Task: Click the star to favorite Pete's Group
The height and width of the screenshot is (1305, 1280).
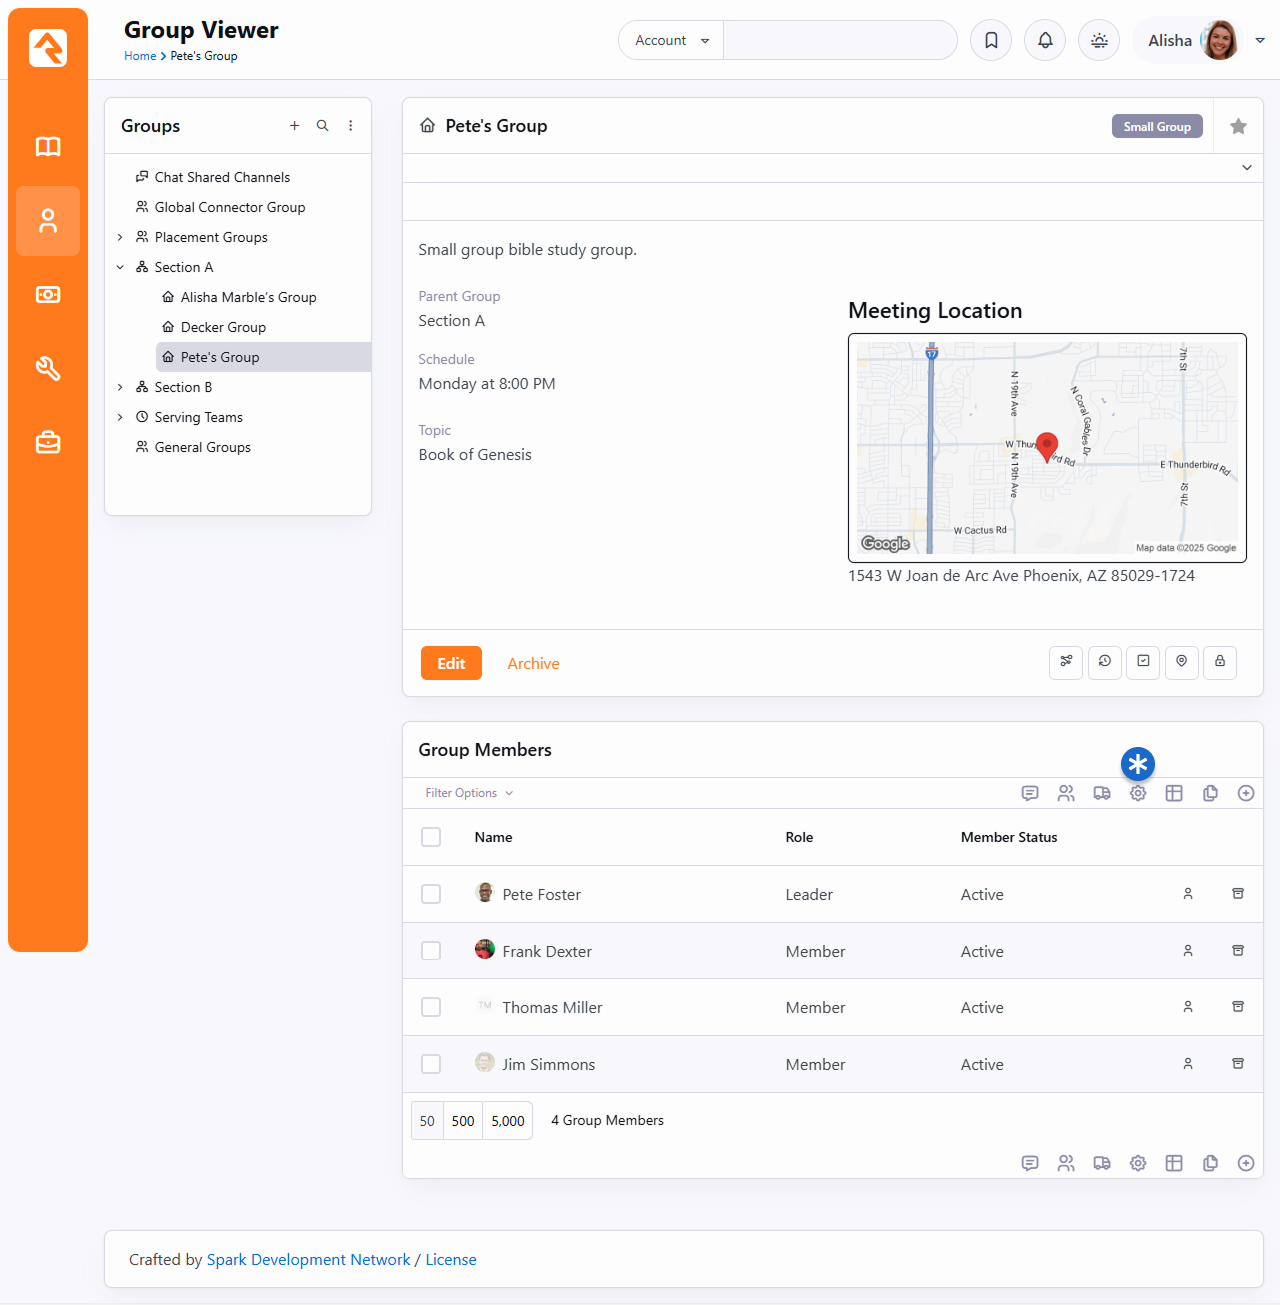Action: (1238, 126)
